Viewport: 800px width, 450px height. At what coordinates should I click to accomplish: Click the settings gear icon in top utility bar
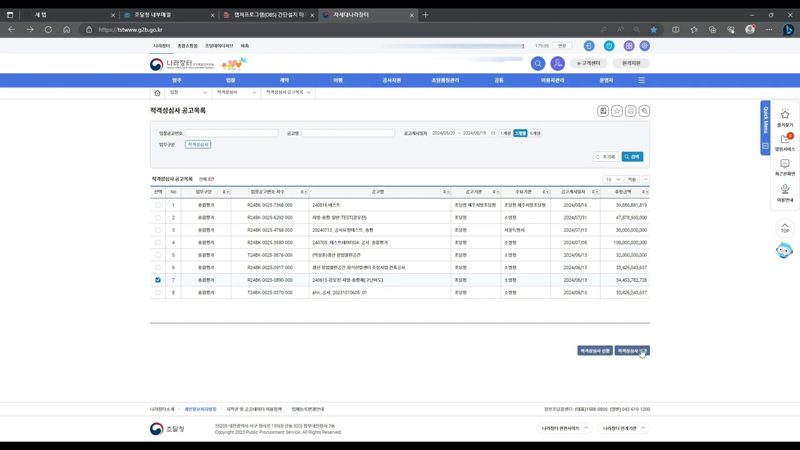tap(645, 46)
